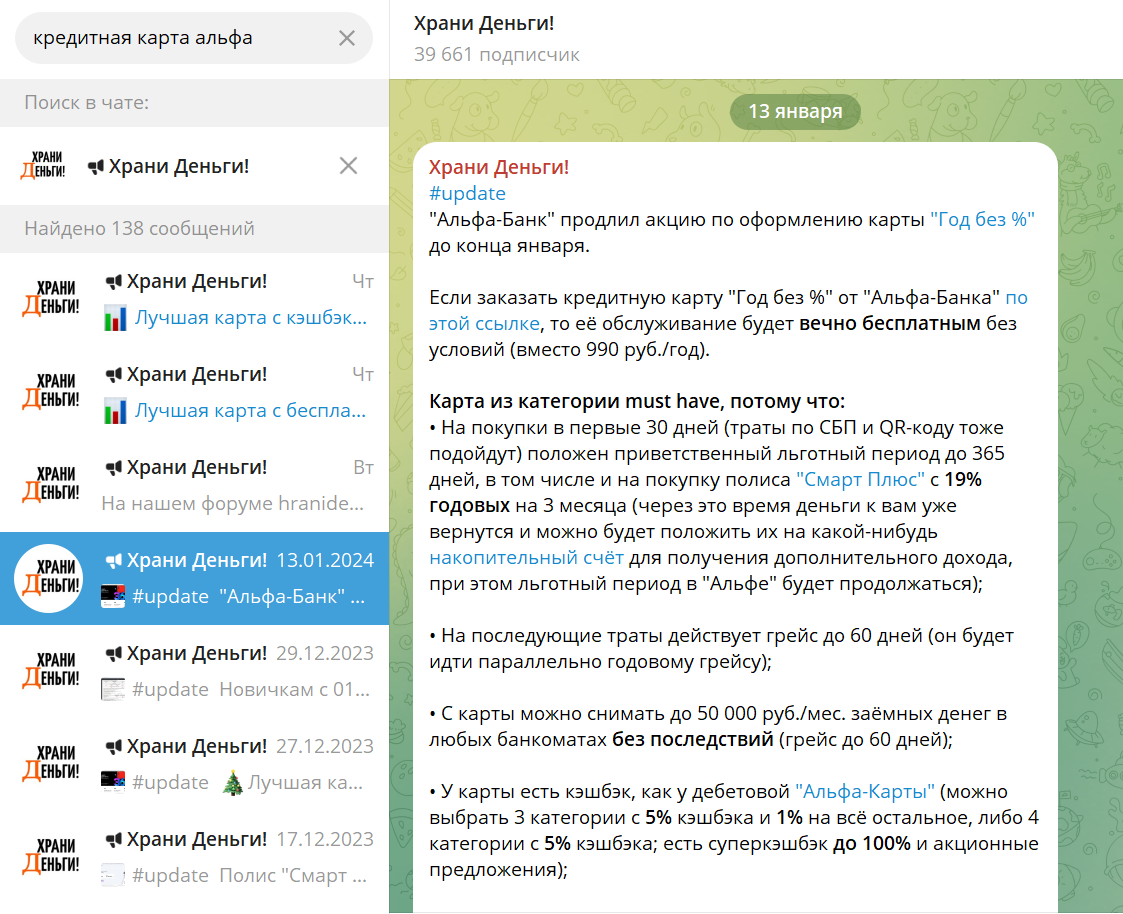Click the image thumbnail in the 27.12.2023 result
1123x914 pixels.
[113, 782]
